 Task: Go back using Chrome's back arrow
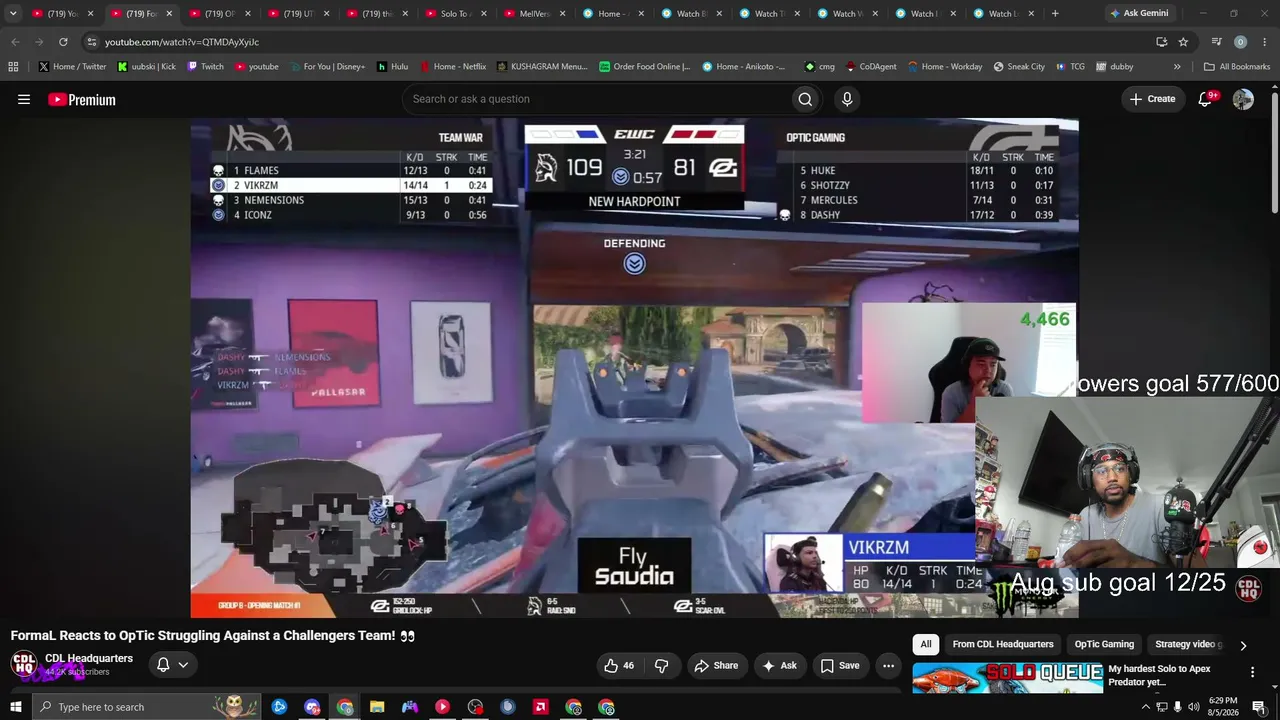(15, 42)
